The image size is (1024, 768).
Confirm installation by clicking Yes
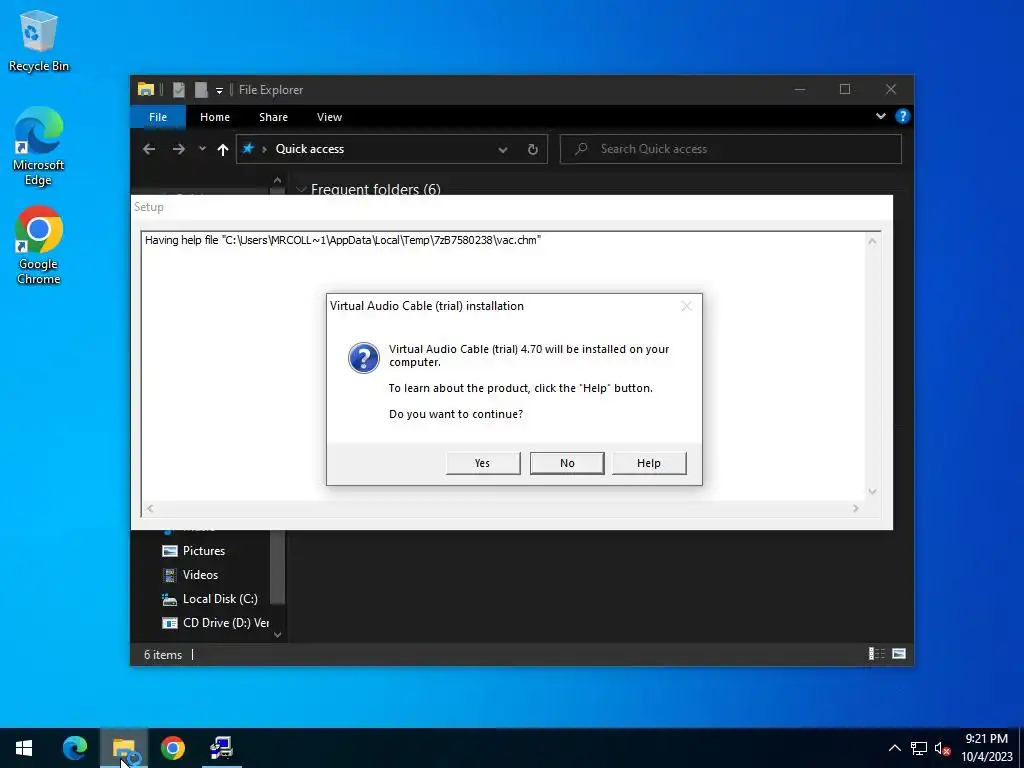pos(483,463)
